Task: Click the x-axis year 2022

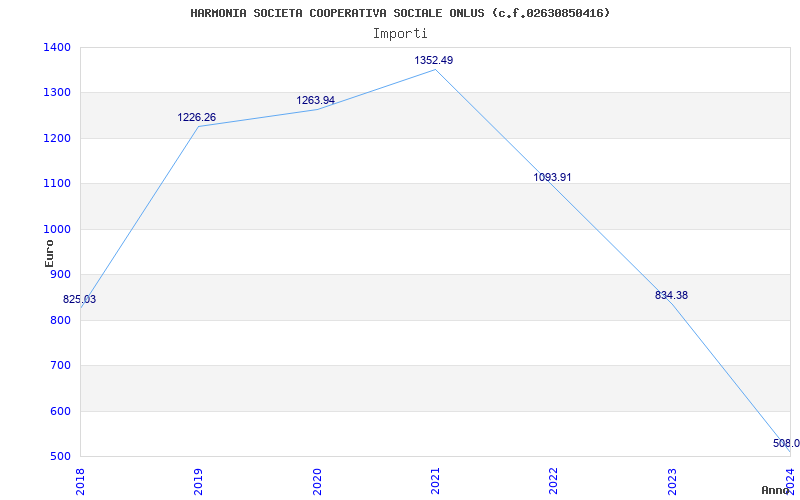Action: point(554,482)
